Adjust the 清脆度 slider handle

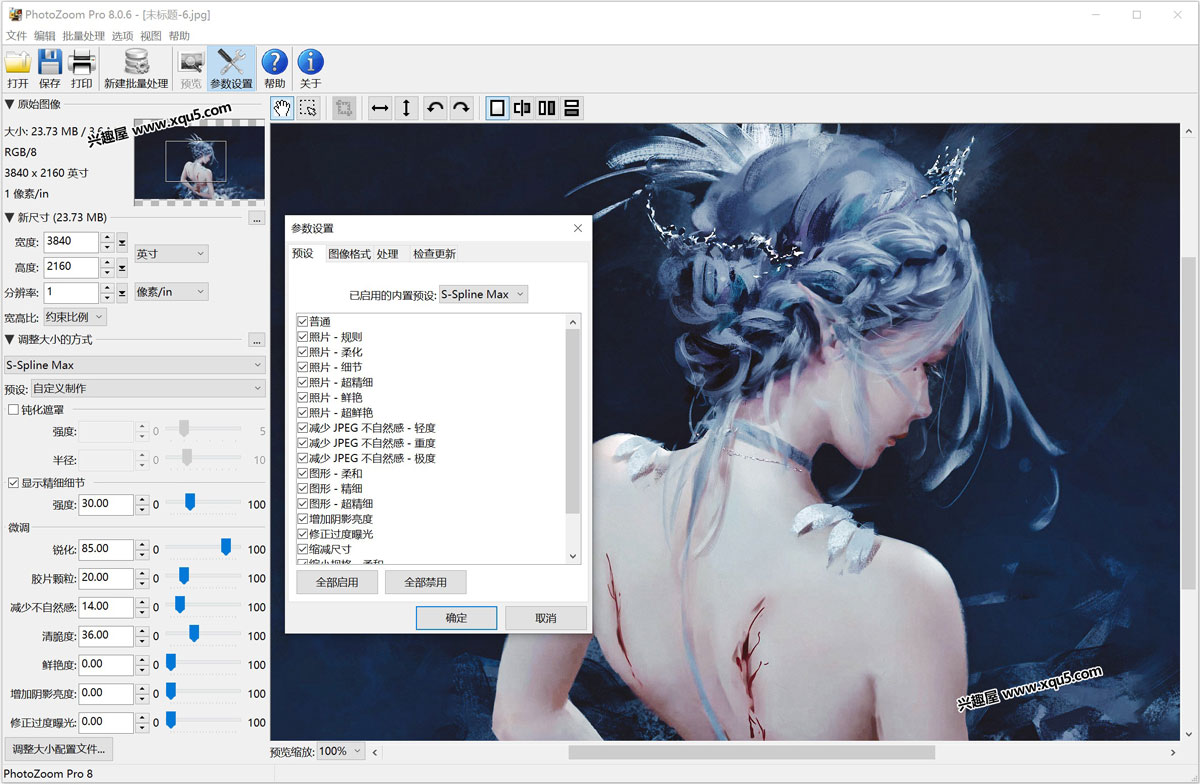tap(194, 633)
